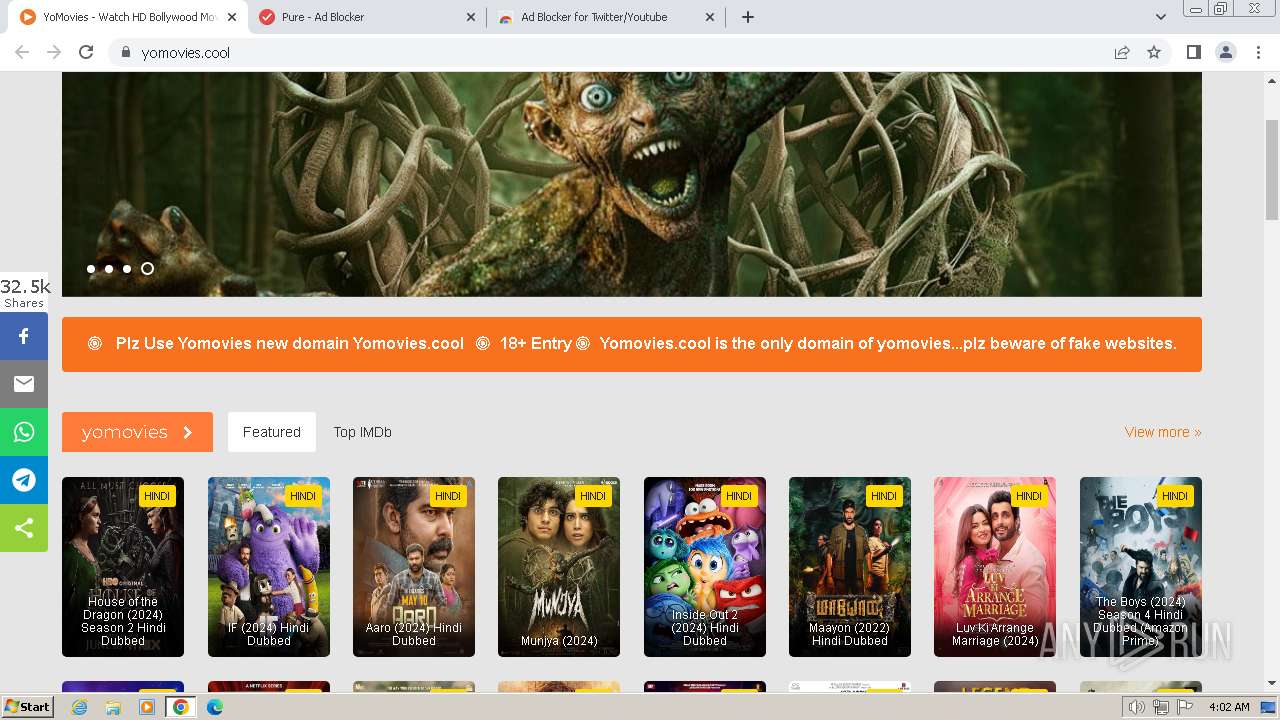Image resolution: width=1280 pixels, height=720 pixels.
Task: Expand the tab search dropdown arrow
Action: [1161, 17]
